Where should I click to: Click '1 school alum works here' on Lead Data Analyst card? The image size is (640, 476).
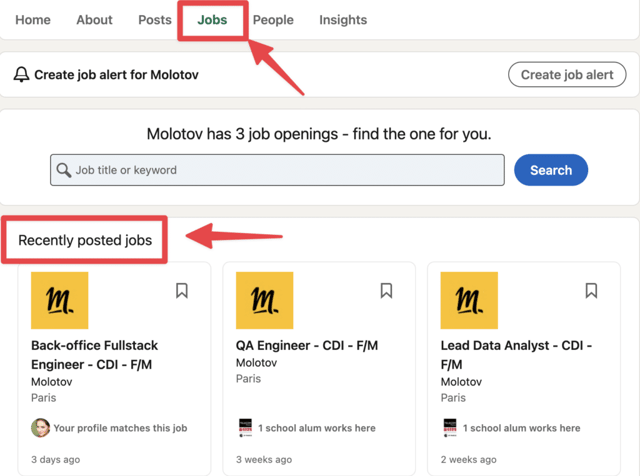click(x=521, y=428)
